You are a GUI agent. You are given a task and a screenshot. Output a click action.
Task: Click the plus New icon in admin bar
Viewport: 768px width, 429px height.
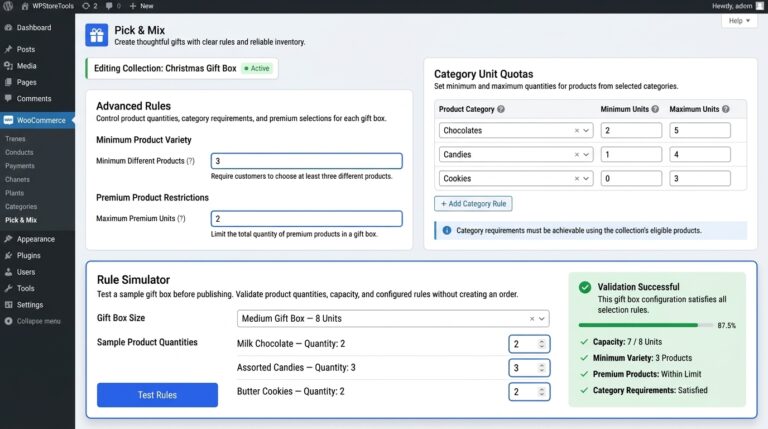pyautogui.click(x=133, y=6)
